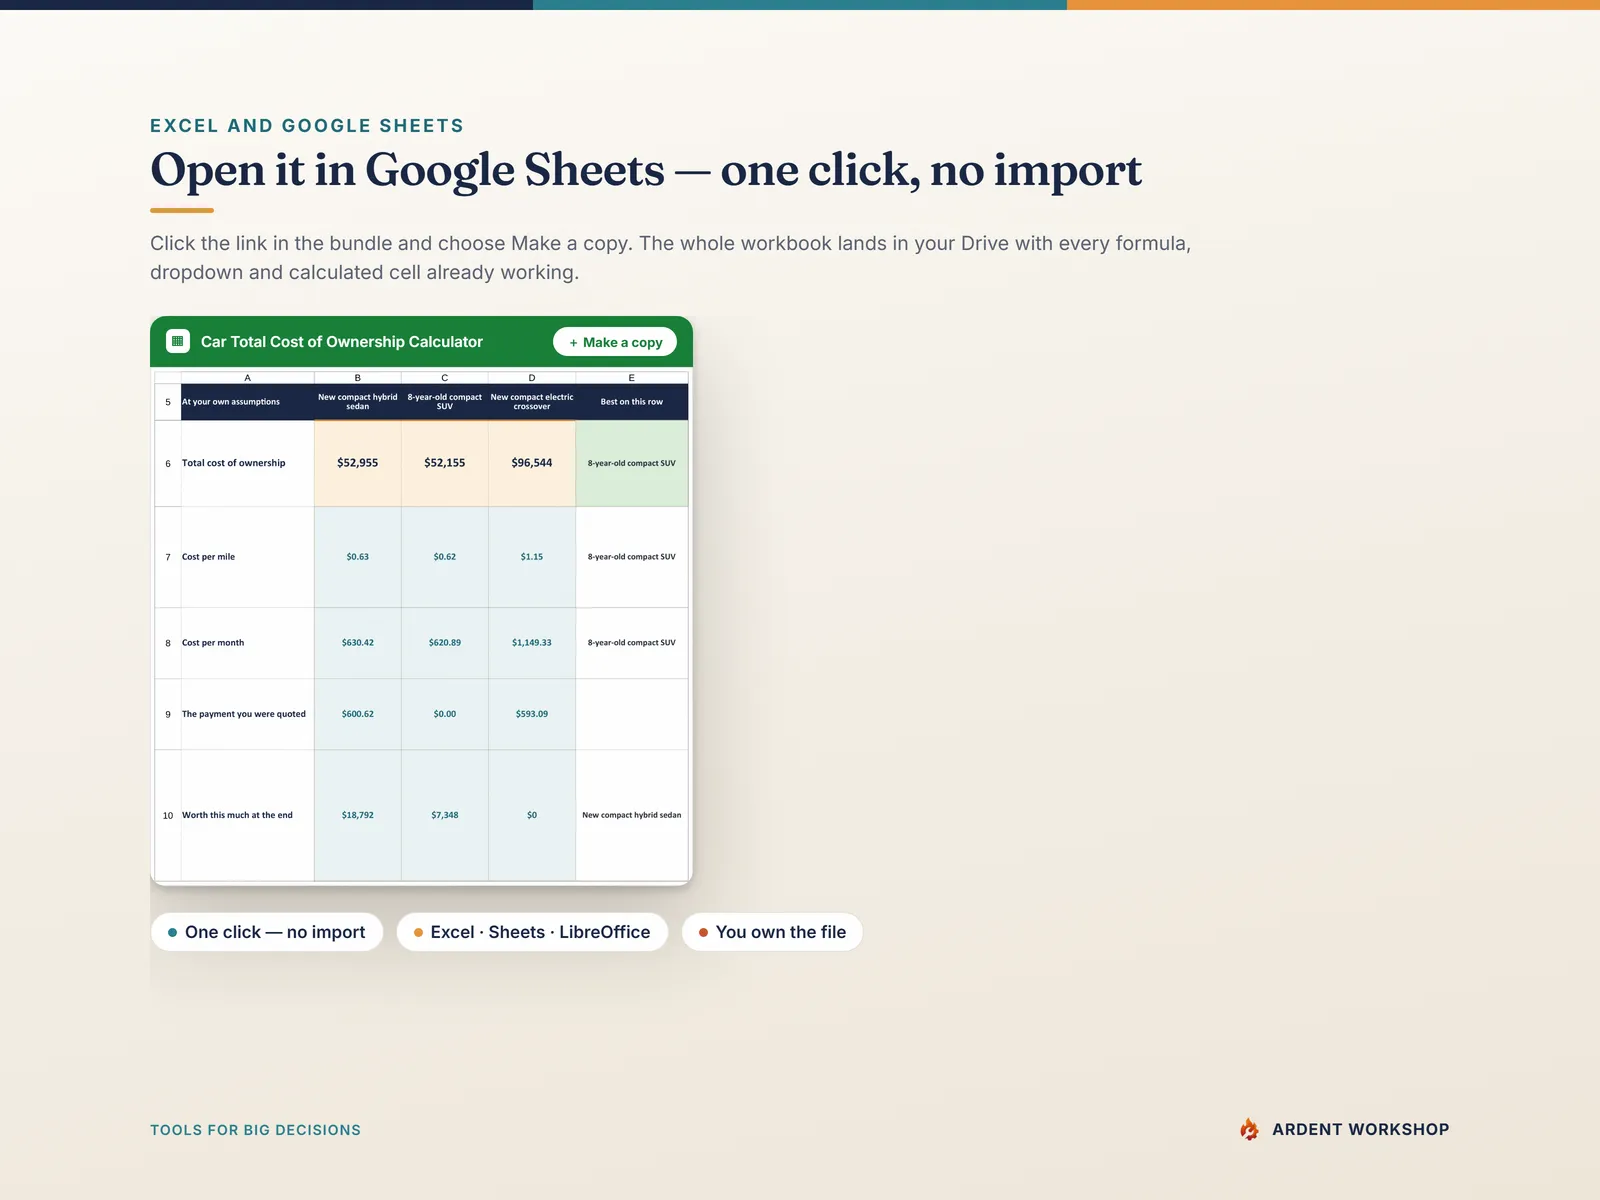
Task: Click the $0.00 cell
Action: point(445,714)
